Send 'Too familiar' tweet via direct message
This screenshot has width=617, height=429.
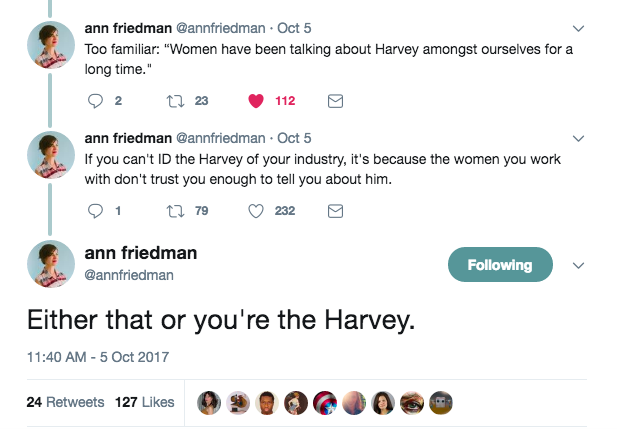[x=336, y=101]
